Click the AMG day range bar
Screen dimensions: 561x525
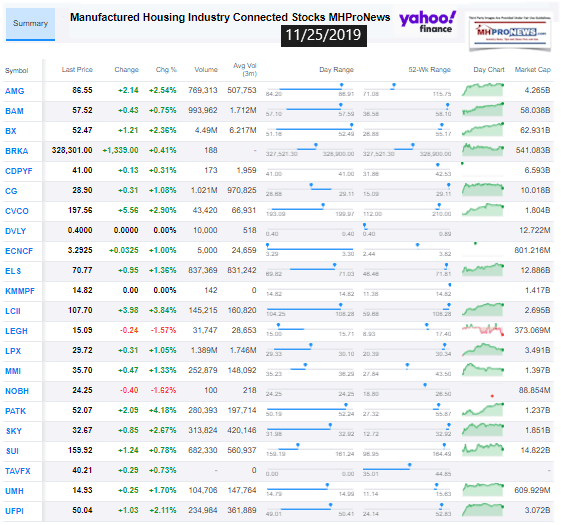pos(310,89)
